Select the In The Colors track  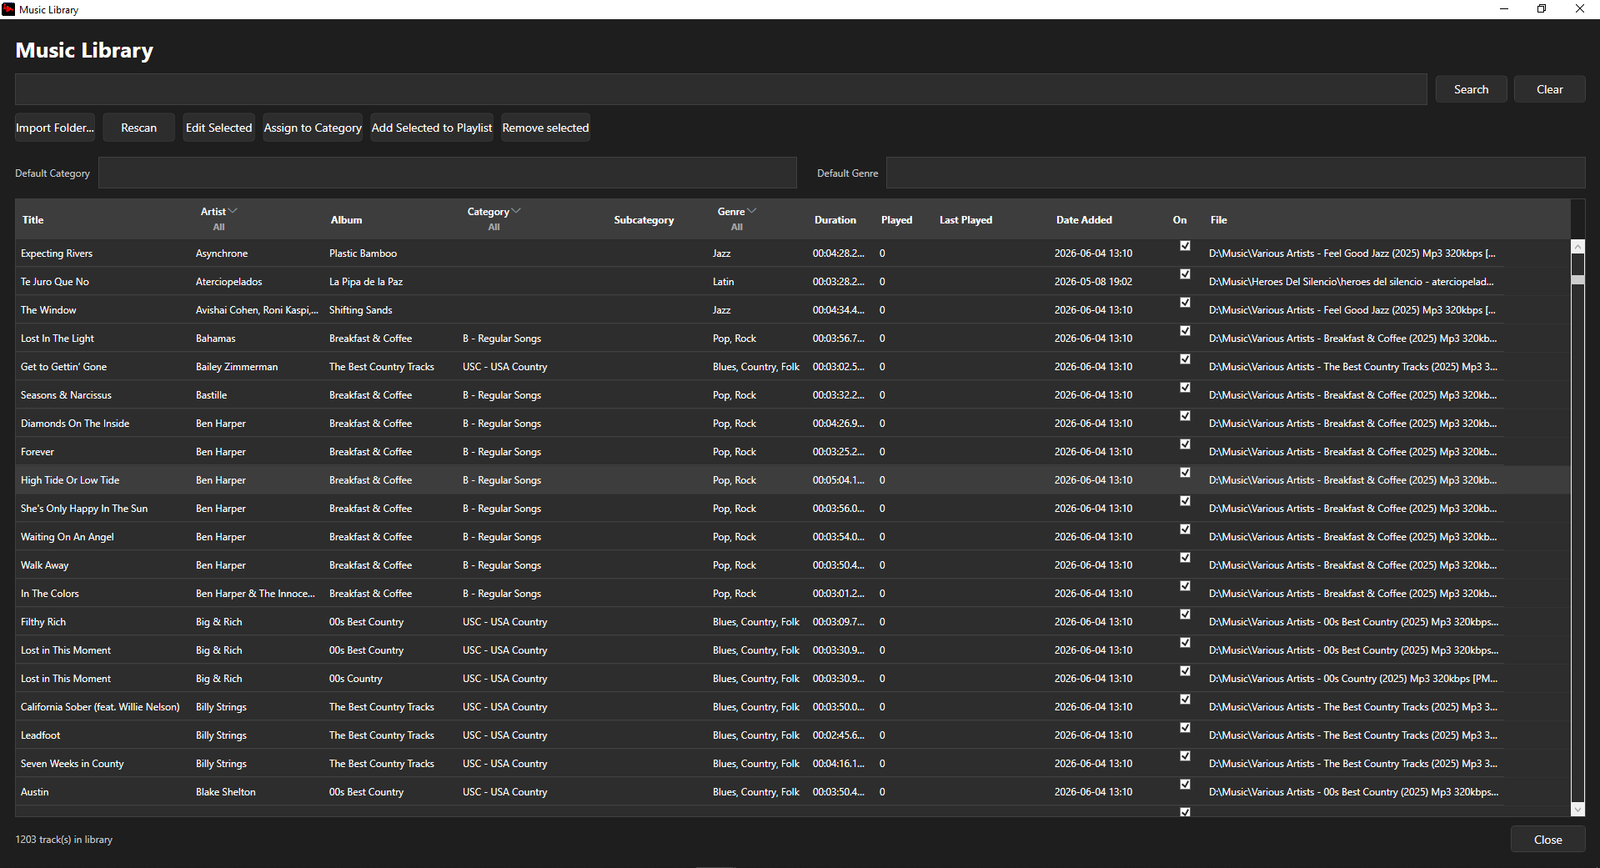coord(50,593)
